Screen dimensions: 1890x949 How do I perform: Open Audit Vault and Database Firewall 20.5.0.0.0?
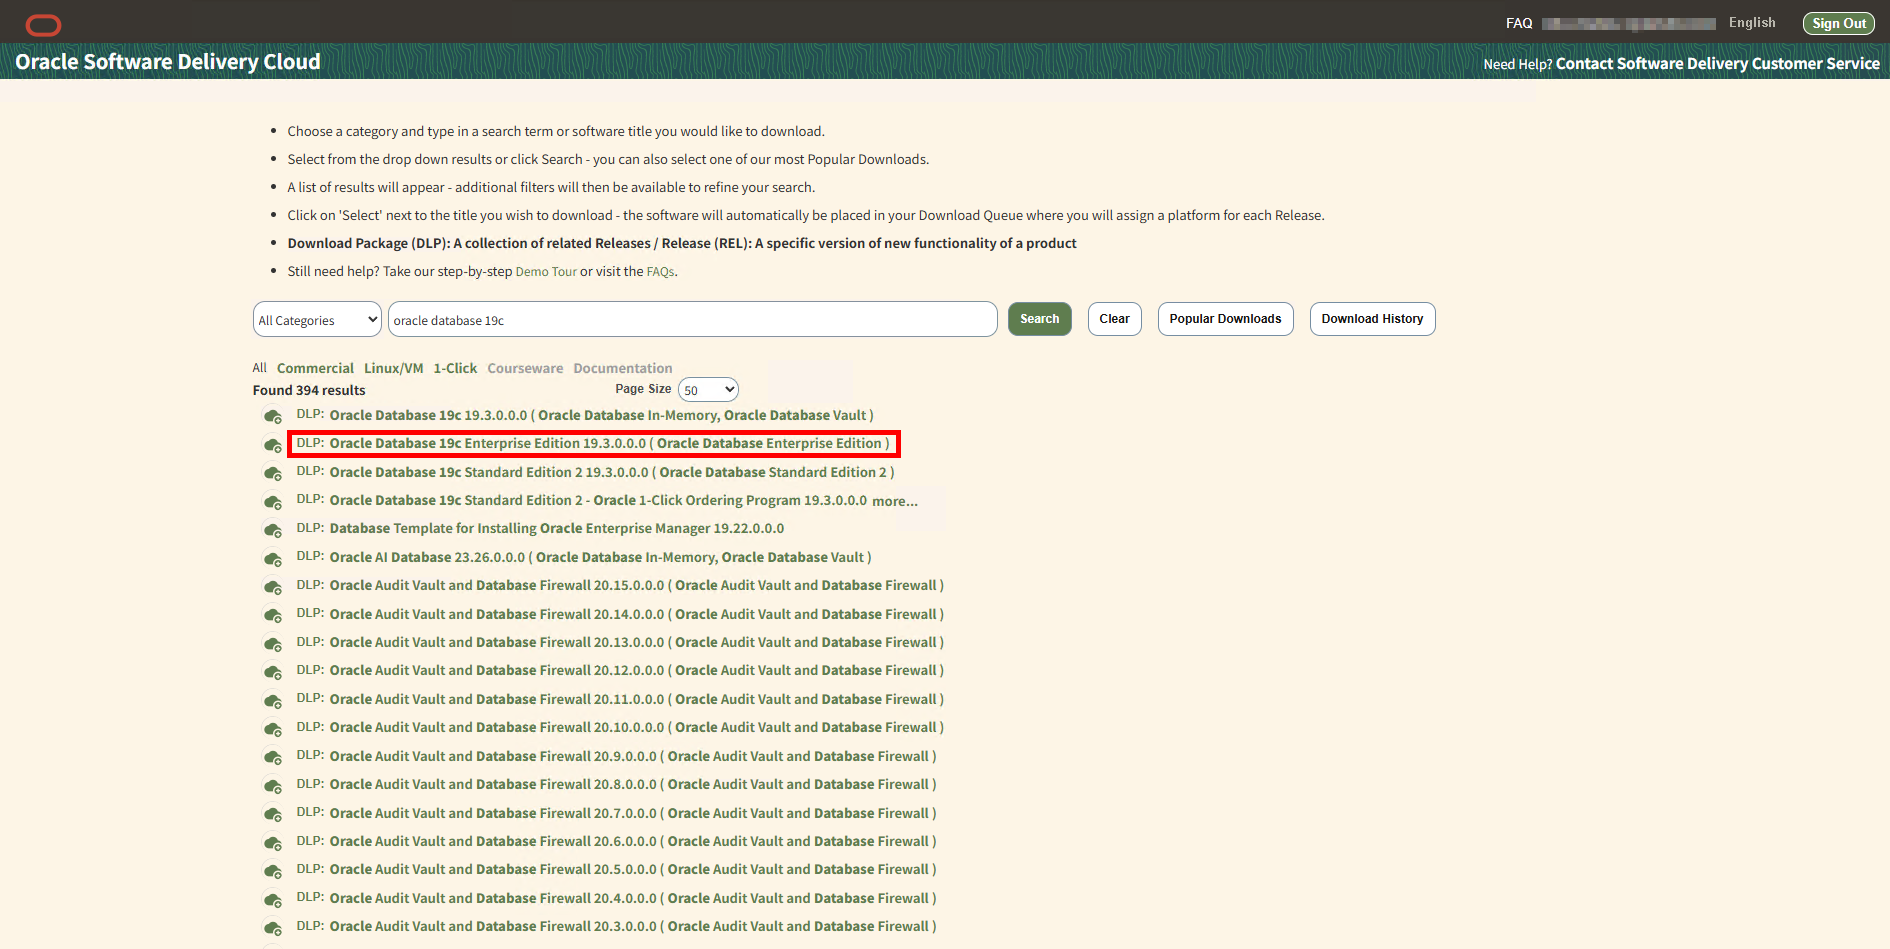tap(633, 869)
